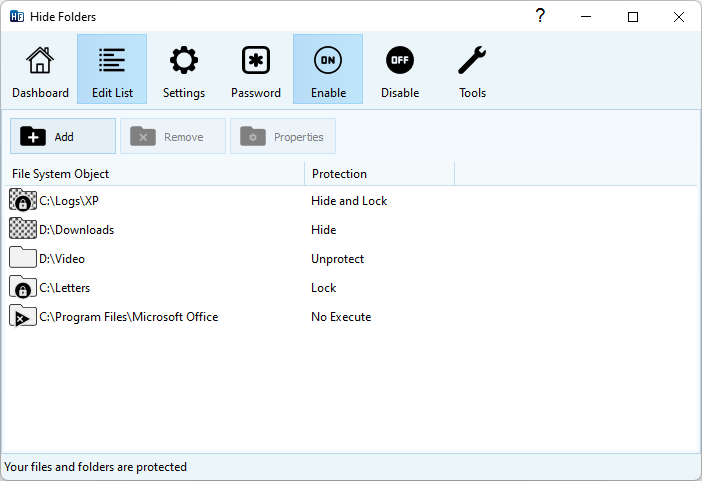This screenshot has height=481, width=702.
Task: Click the Add folder button
Action: click(x=63, y=136)
